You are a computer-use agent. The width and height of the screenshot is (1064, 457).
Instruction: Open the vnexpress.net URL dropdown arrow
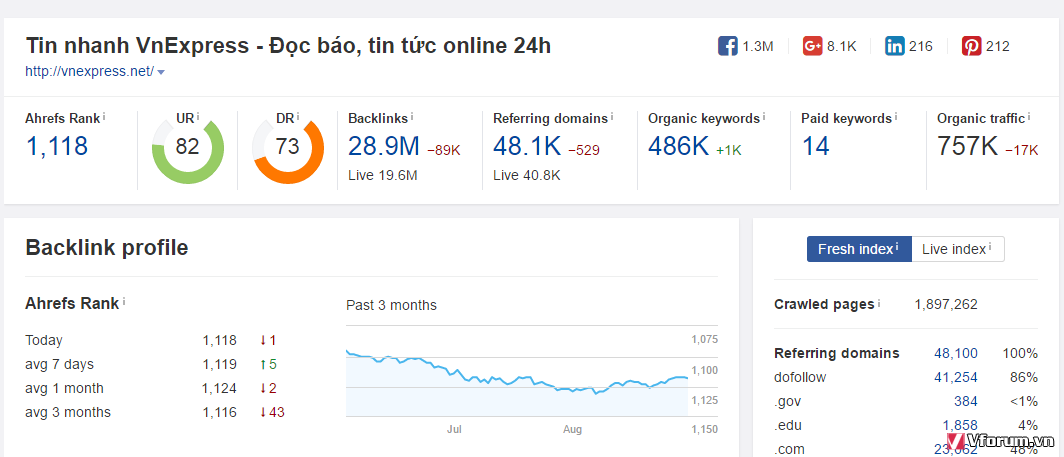click(x=161, y=72)
